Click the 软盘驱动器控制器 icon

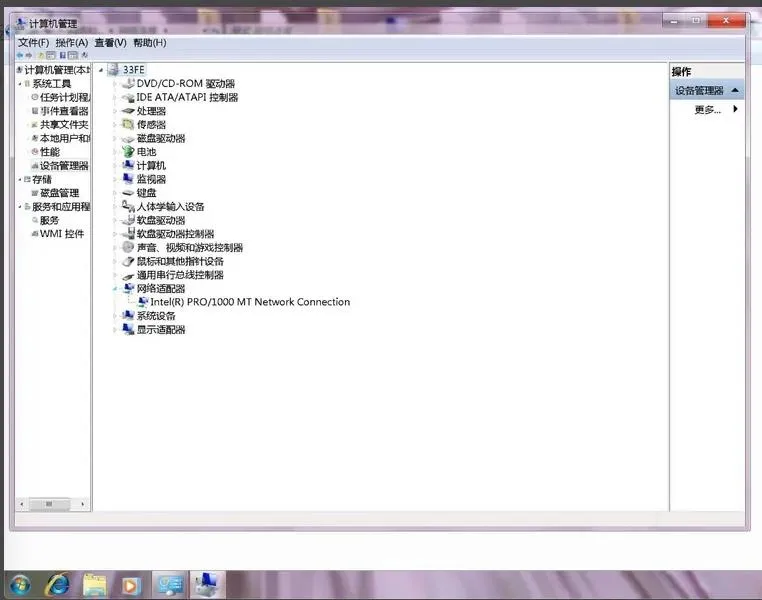click(128, 234)
